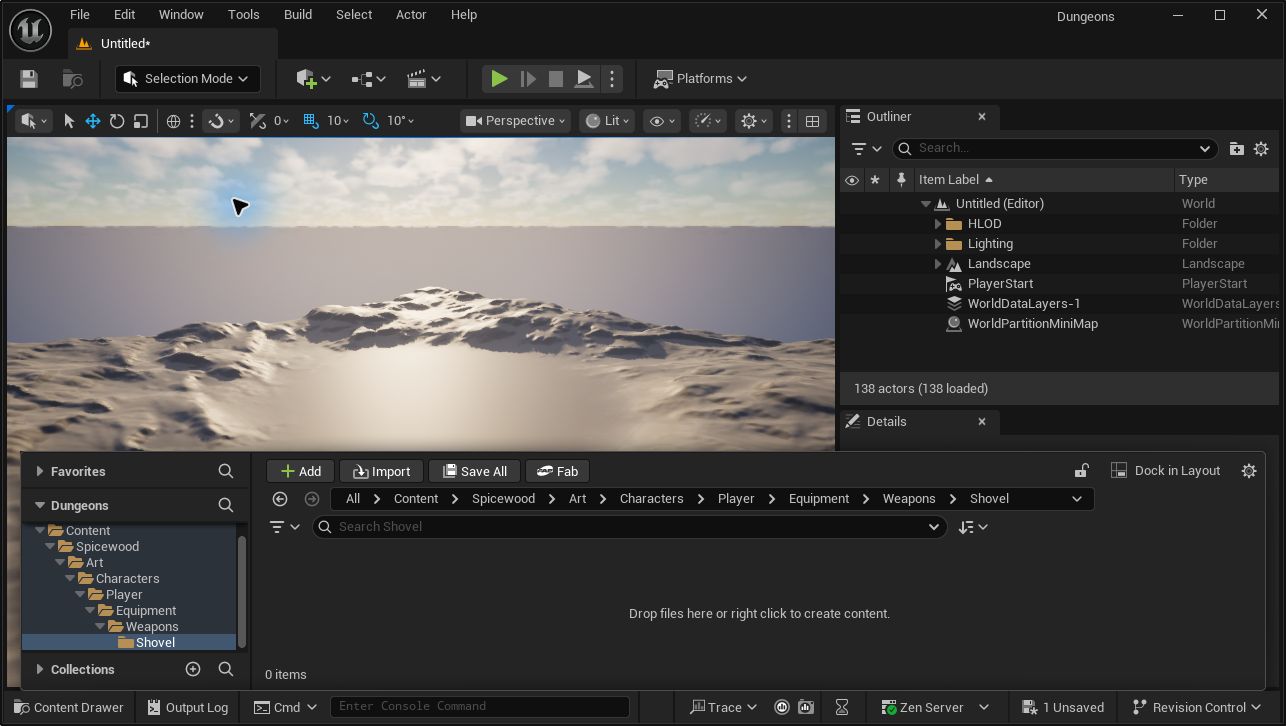Viewport: 1286px width, 726px height.
Task: Click the Fab button
Action: pyautogui.click(x=558, y=471)
